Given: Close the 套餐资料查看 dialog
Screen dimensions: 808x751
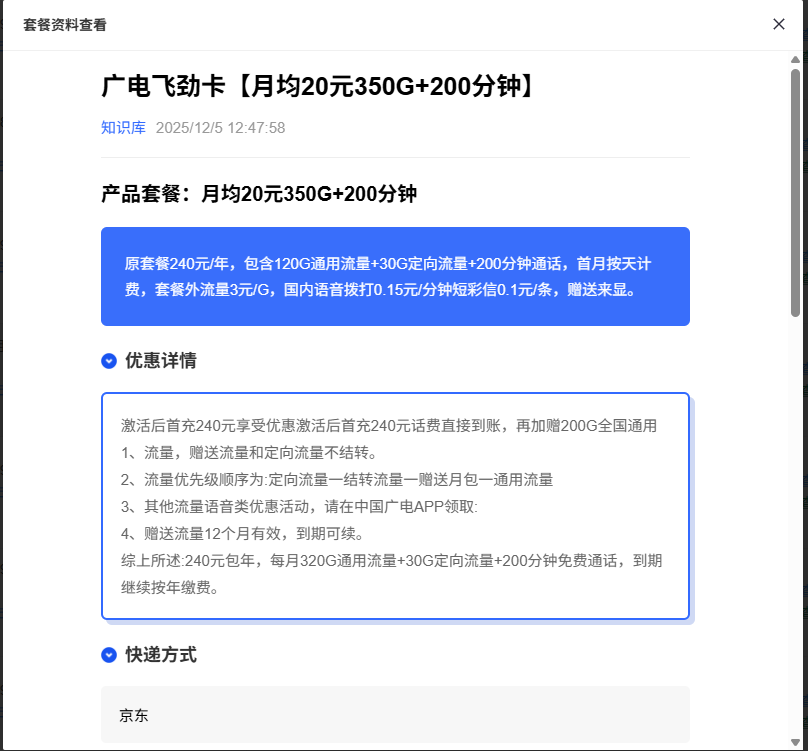Looking at the screenshot, I should click(779, 24).
